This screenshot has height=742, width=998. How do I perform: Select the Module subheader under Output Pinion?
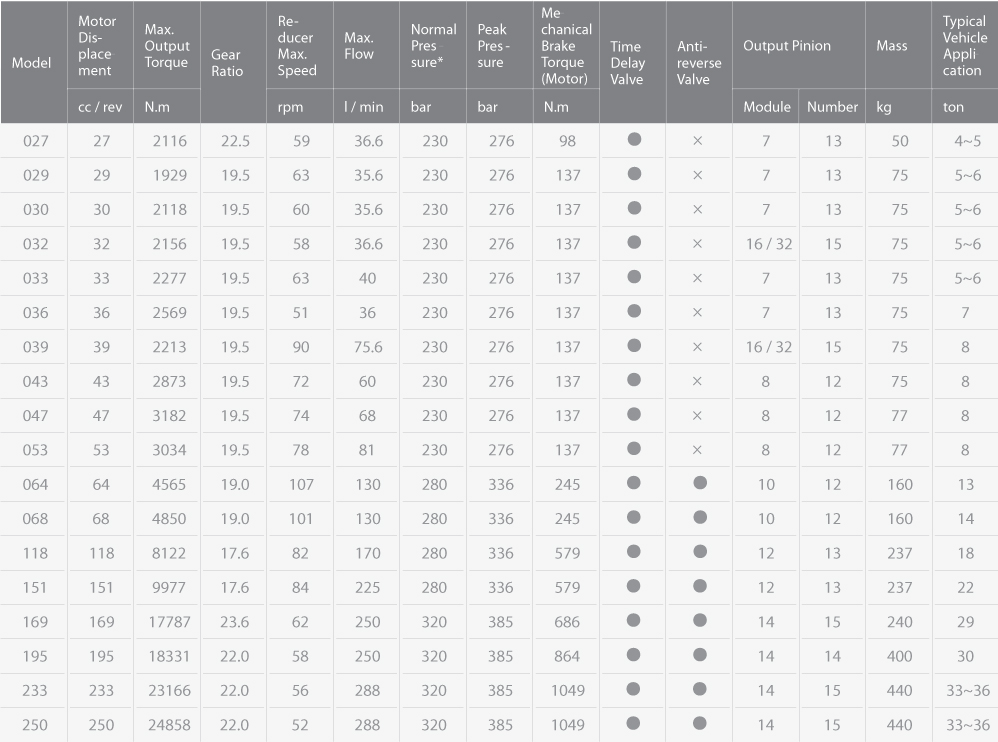[767, 107]
